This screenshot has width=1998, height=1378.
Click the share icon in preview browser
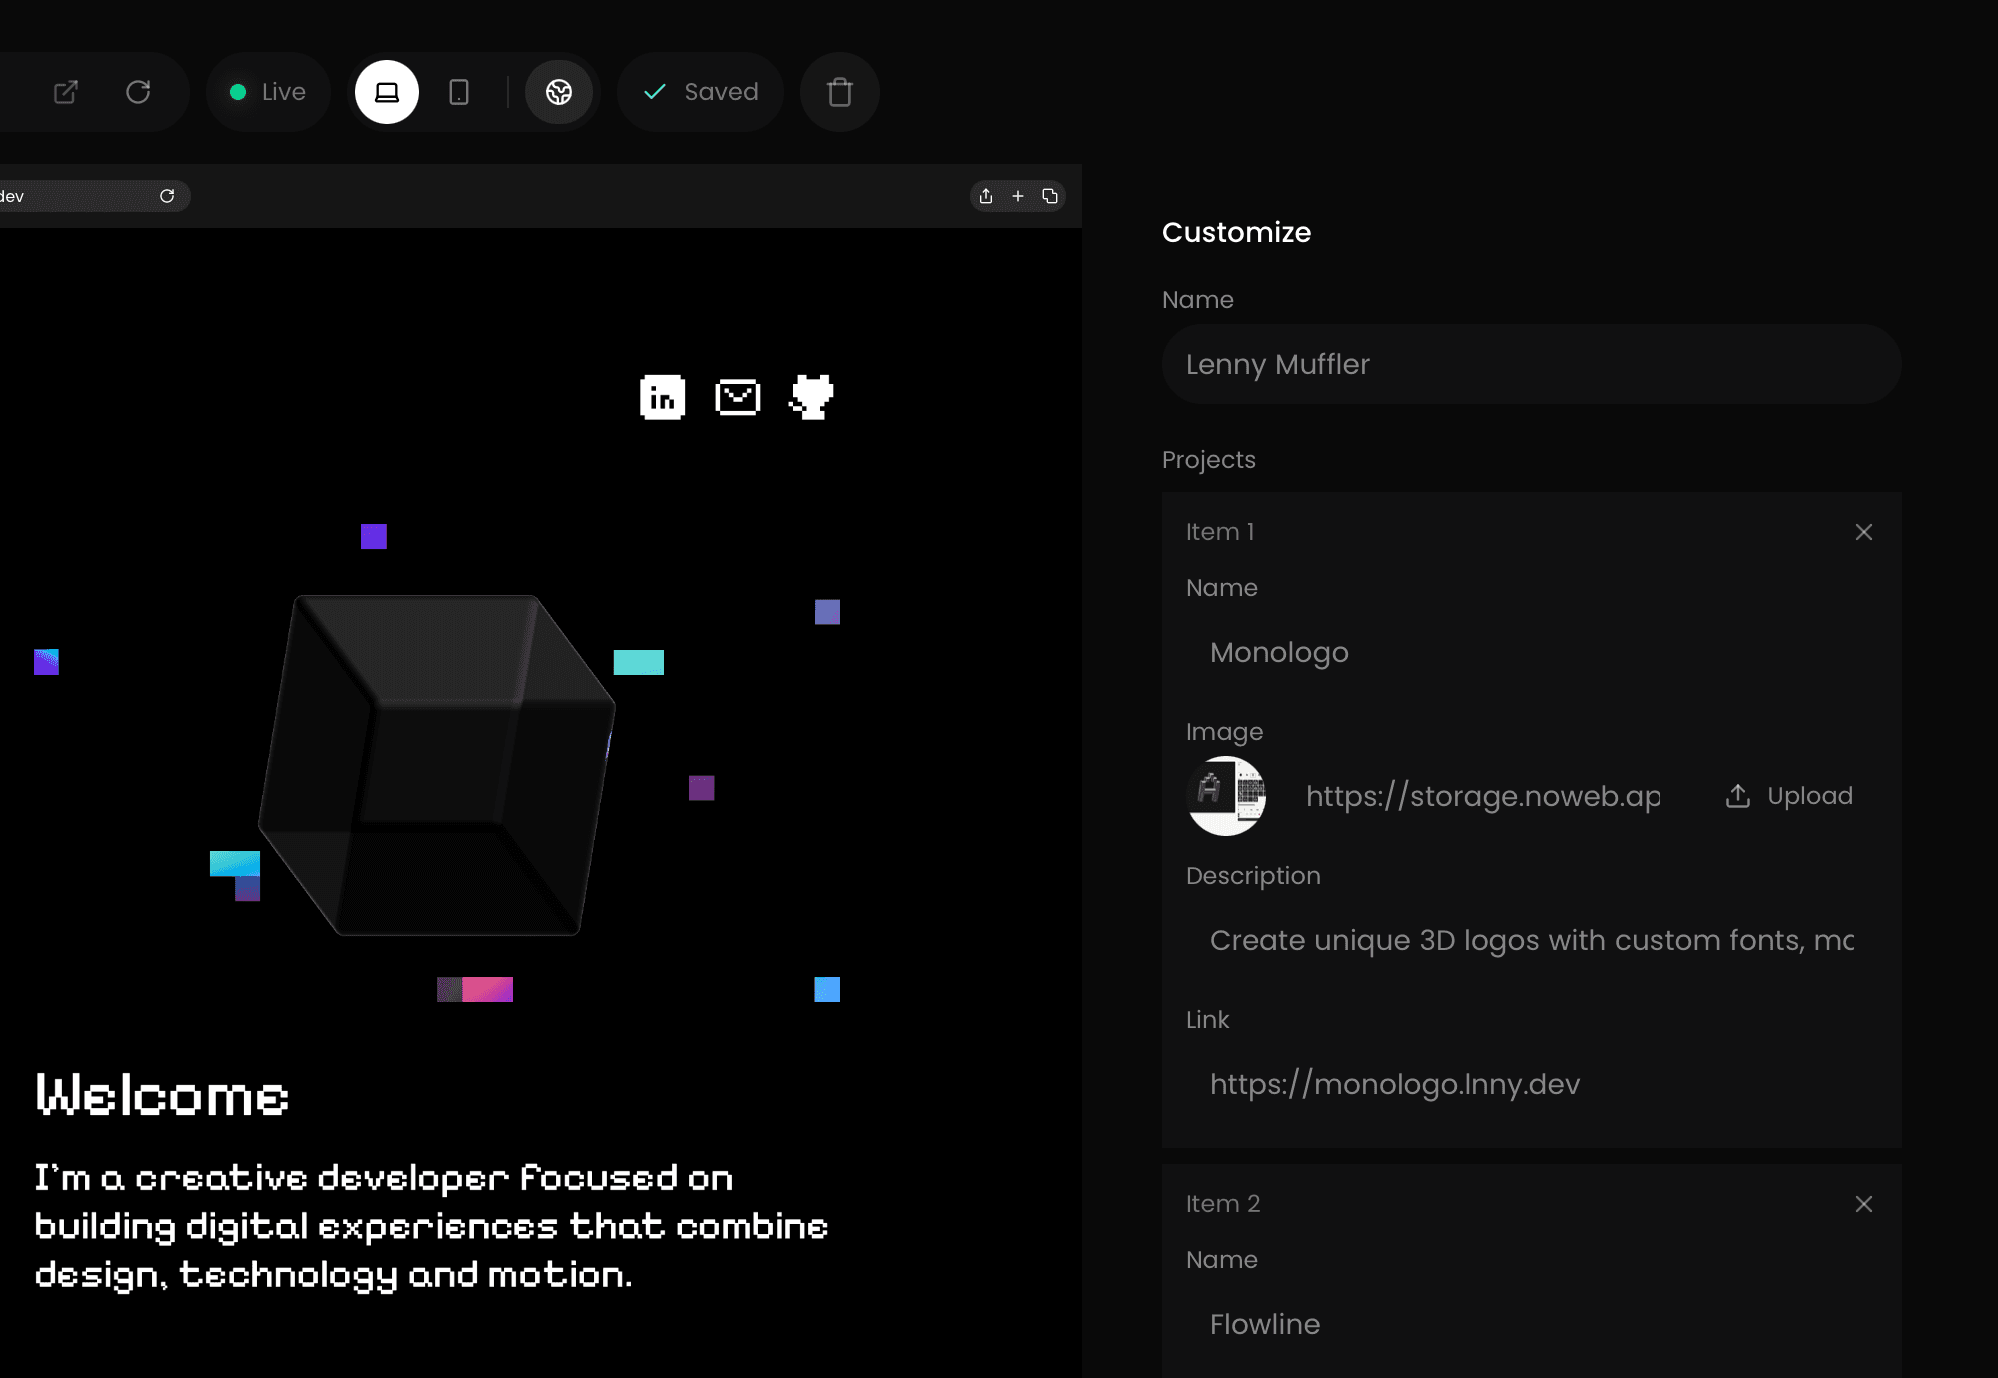coord(986,196)
